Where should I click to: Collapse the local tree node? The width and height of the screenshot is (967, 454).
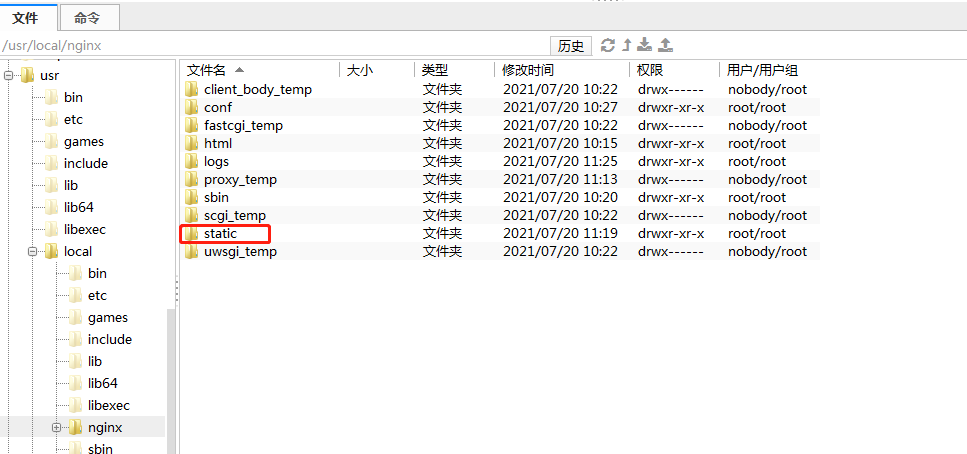32,252
